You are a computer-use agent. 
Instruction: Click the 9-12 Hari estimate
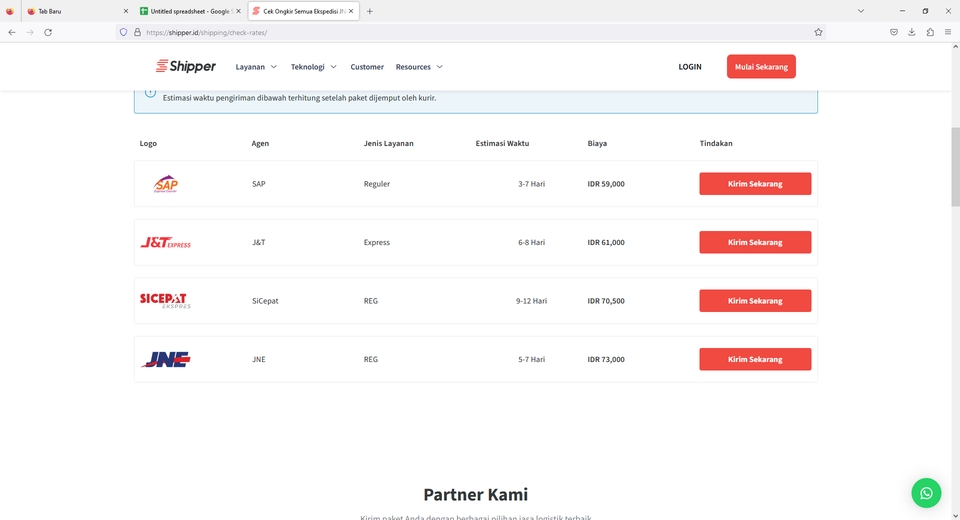(531, 301)
